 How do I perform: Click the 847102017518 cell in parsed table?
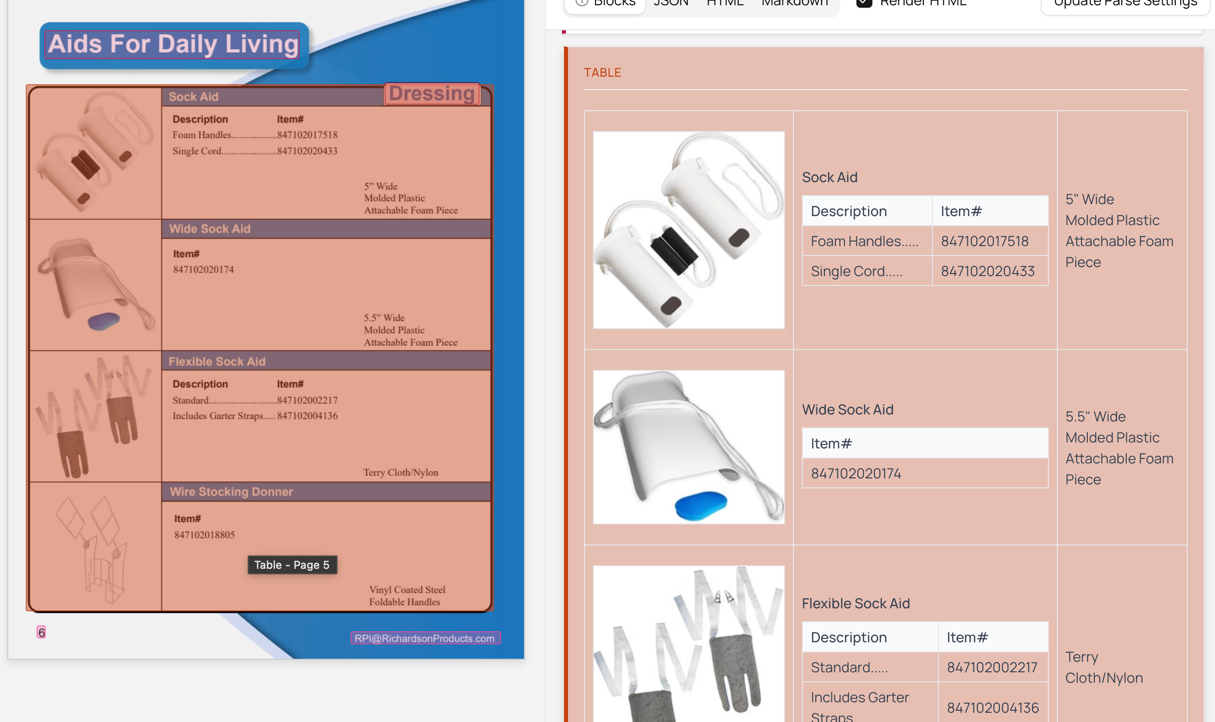[990, 241]
